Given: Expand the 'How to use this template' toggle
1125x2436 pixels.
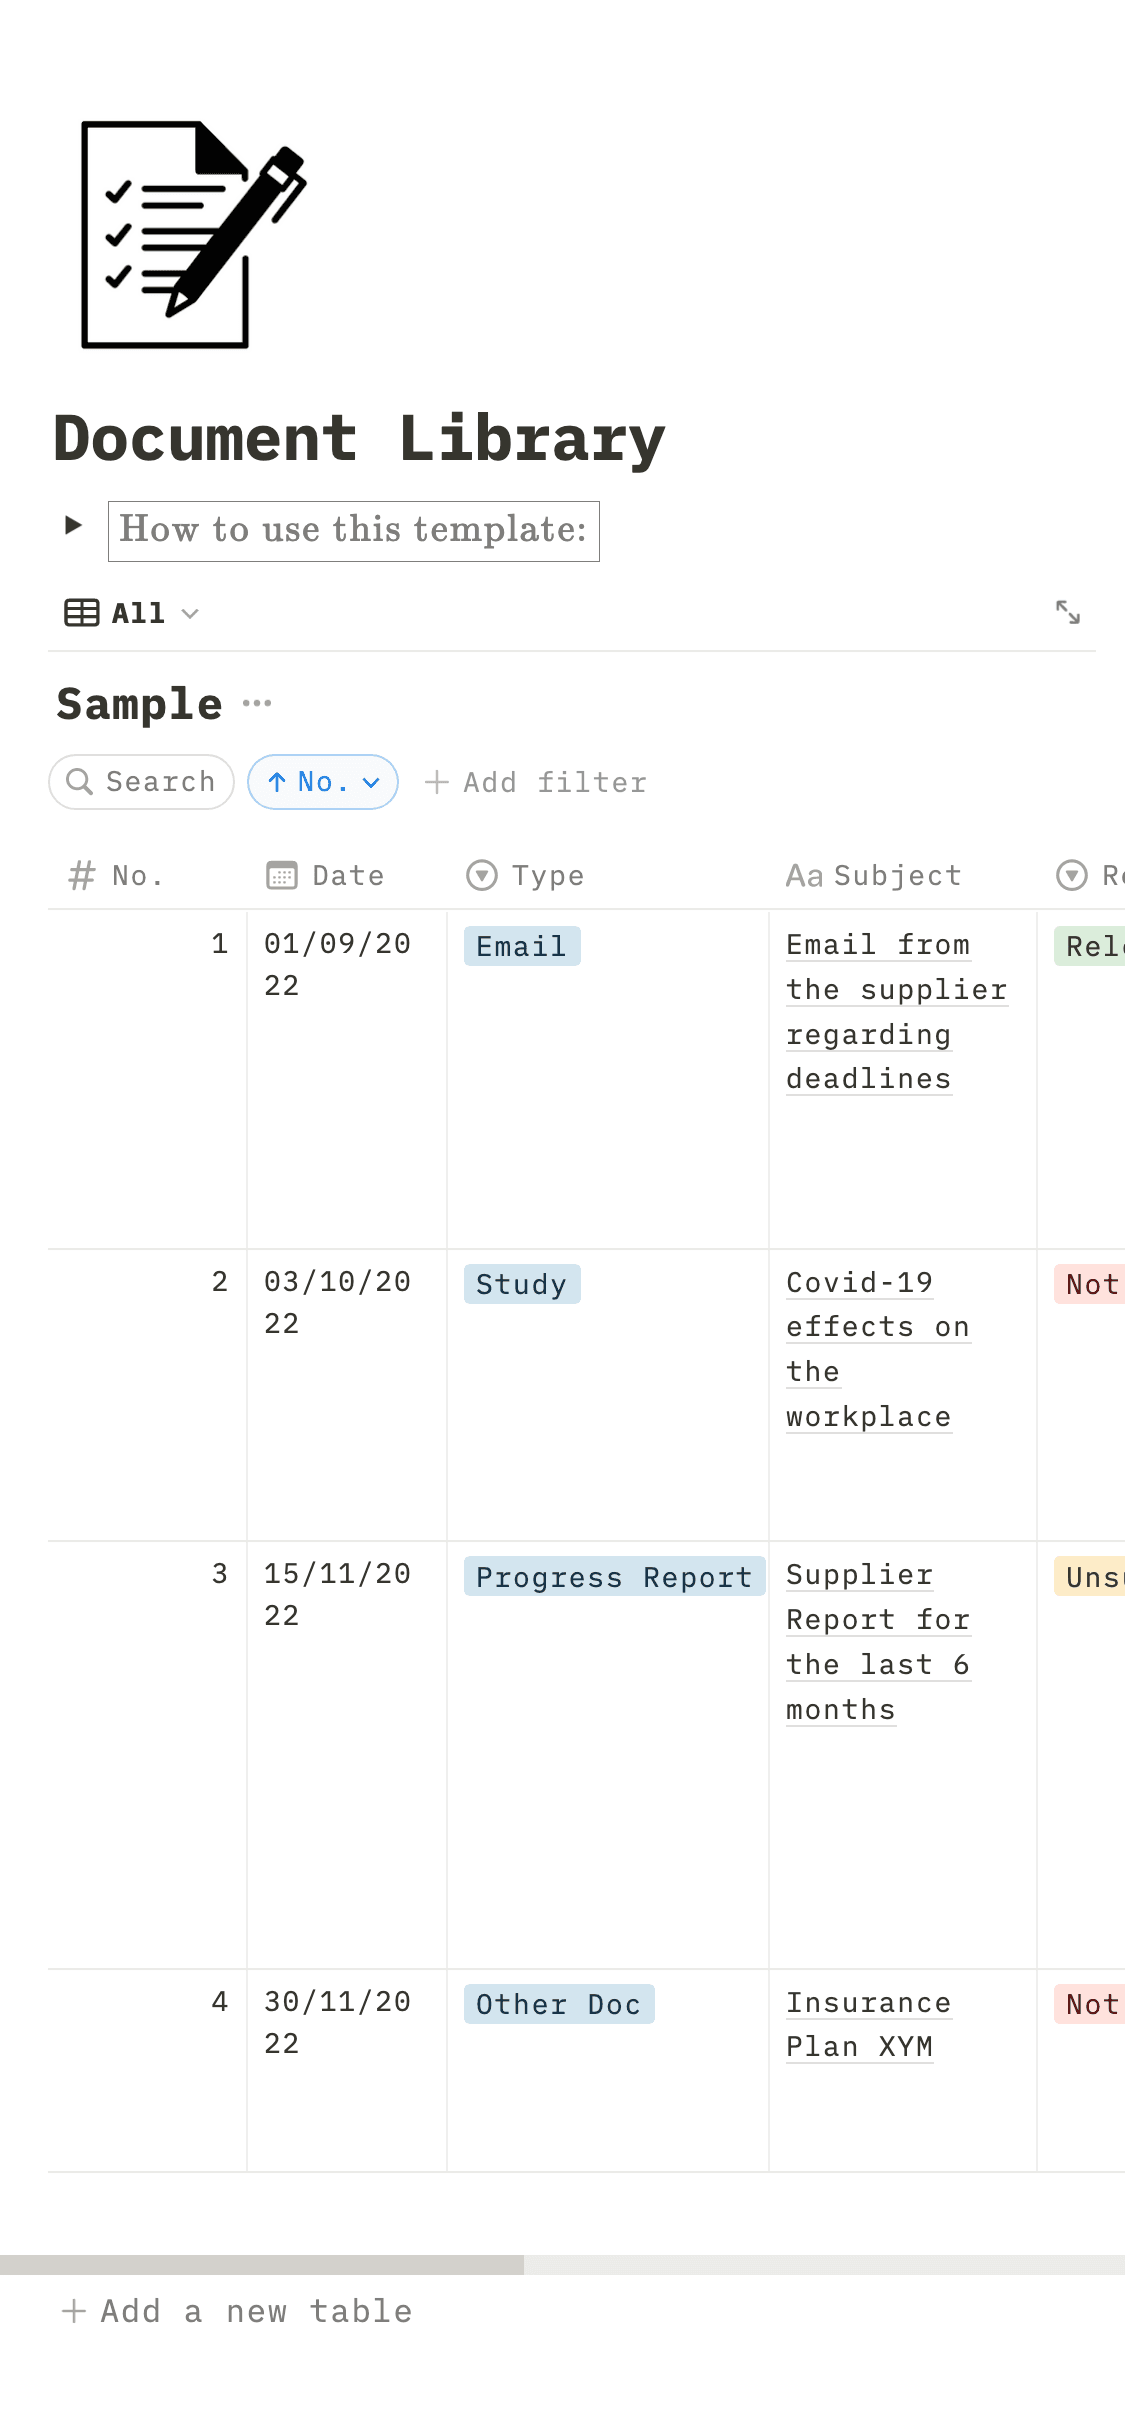Looking at the screenshot, I should [x=73, y=525].
